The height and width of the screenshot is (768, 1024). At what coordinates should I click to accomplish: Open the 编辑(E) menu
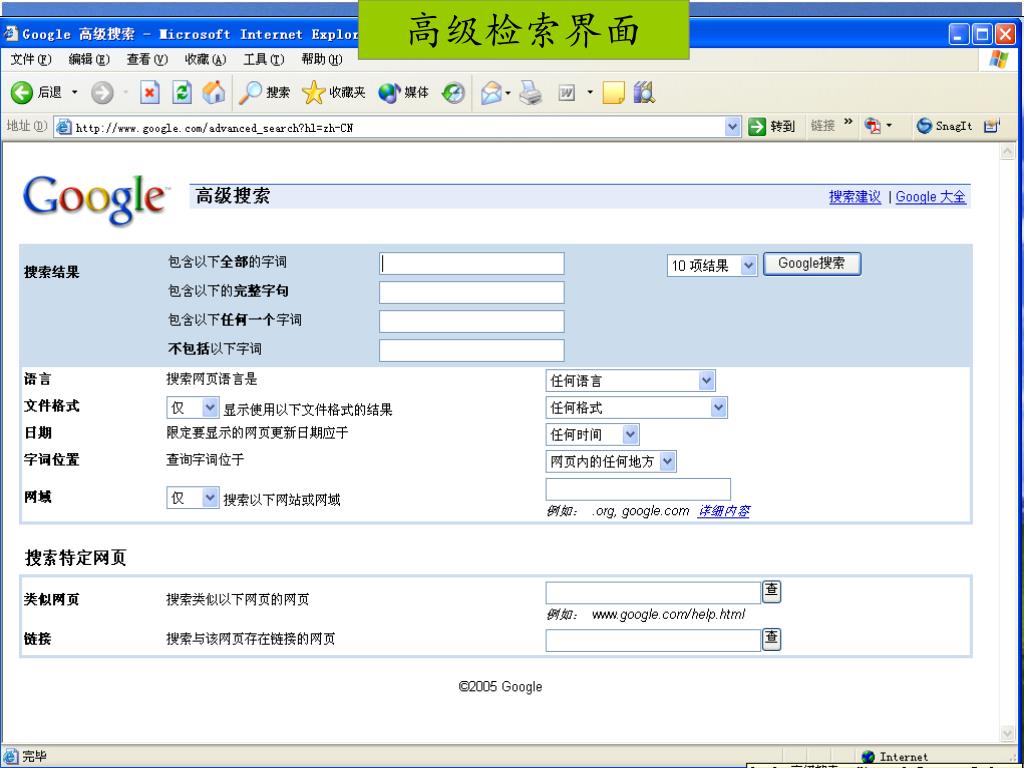click(x=89, y=59)
